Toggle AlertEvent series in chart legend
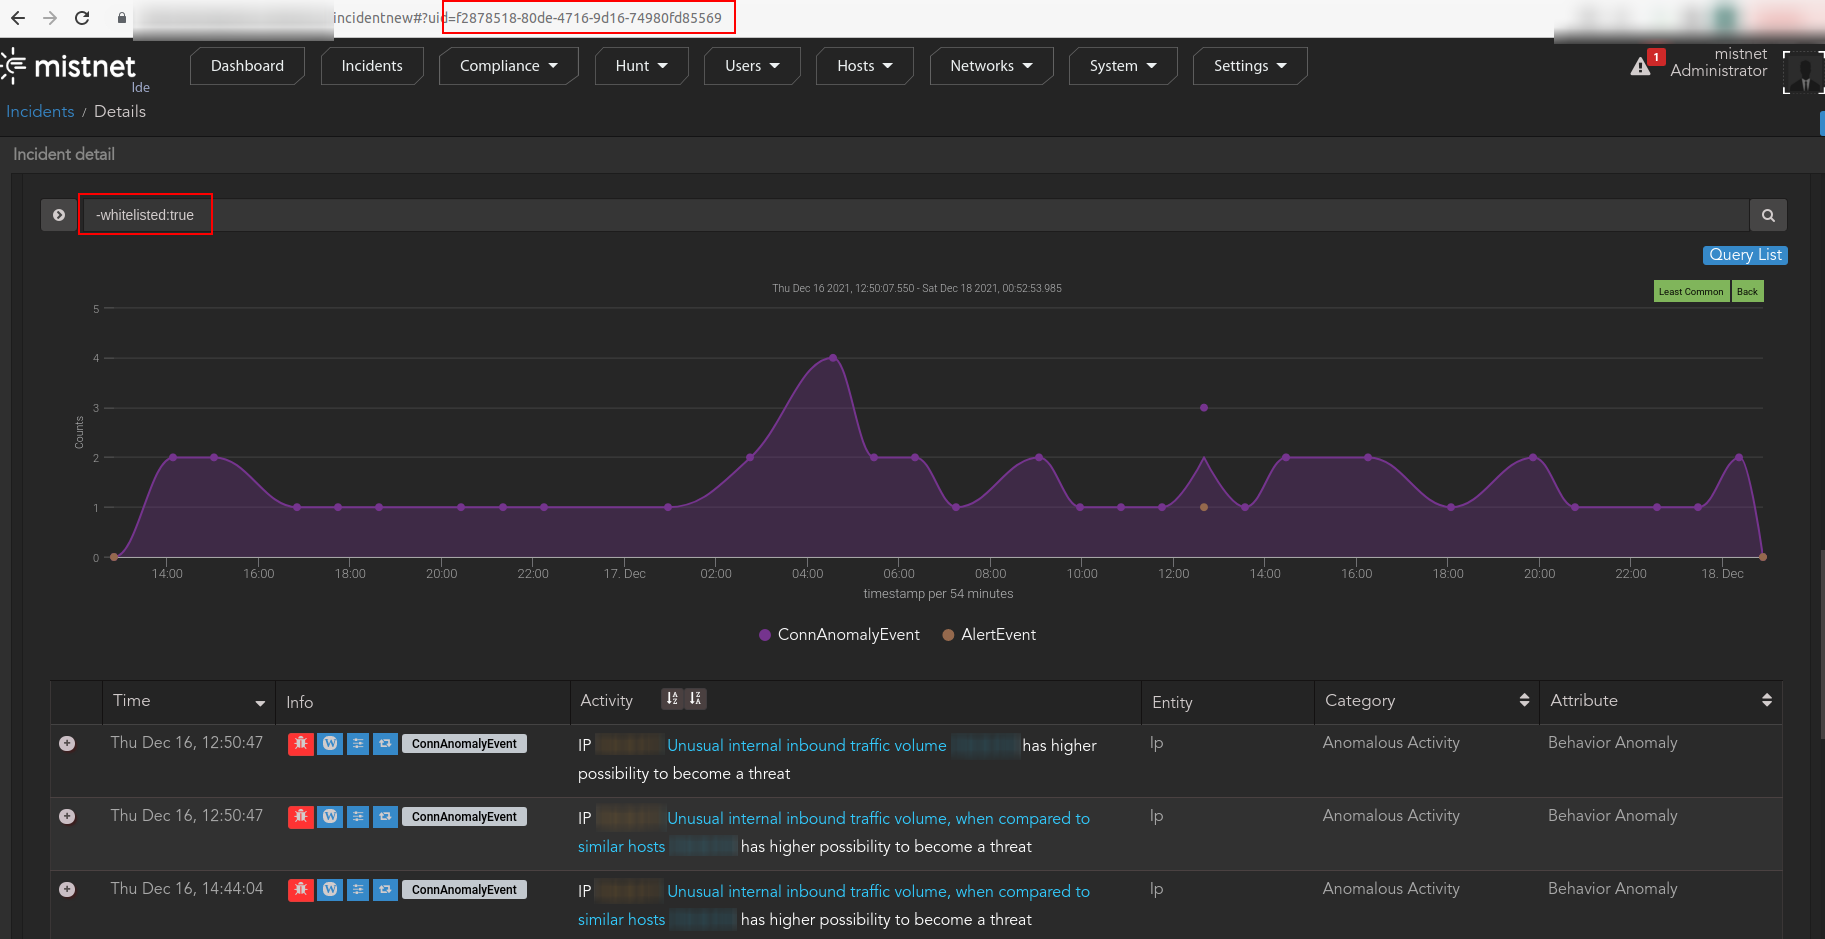 [x=989, y=635]
